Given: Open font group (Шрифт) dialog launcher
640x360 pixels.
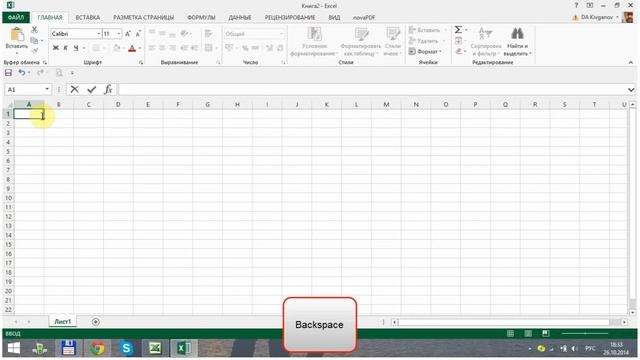Looking at the screenshot, I should click(141, 62).
